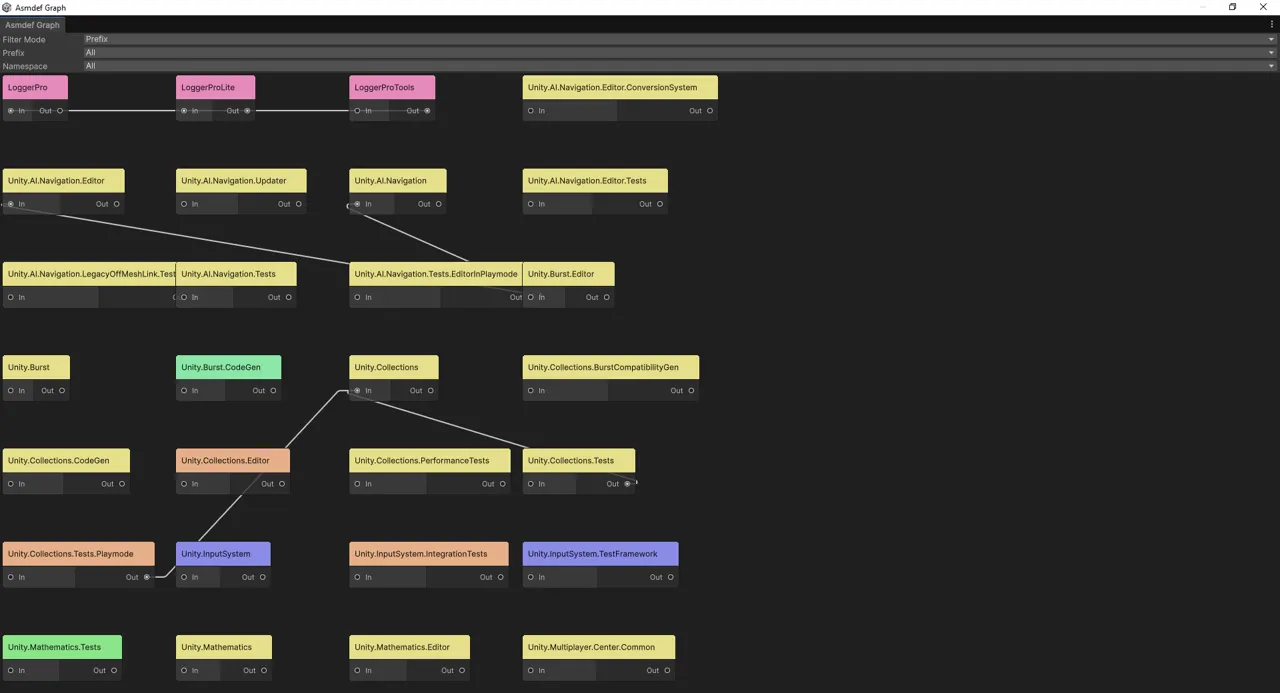Click TestFramework node's Out port
This screenshot has width=1280, height=693.
pyautogui.click(x=671, y=577)
